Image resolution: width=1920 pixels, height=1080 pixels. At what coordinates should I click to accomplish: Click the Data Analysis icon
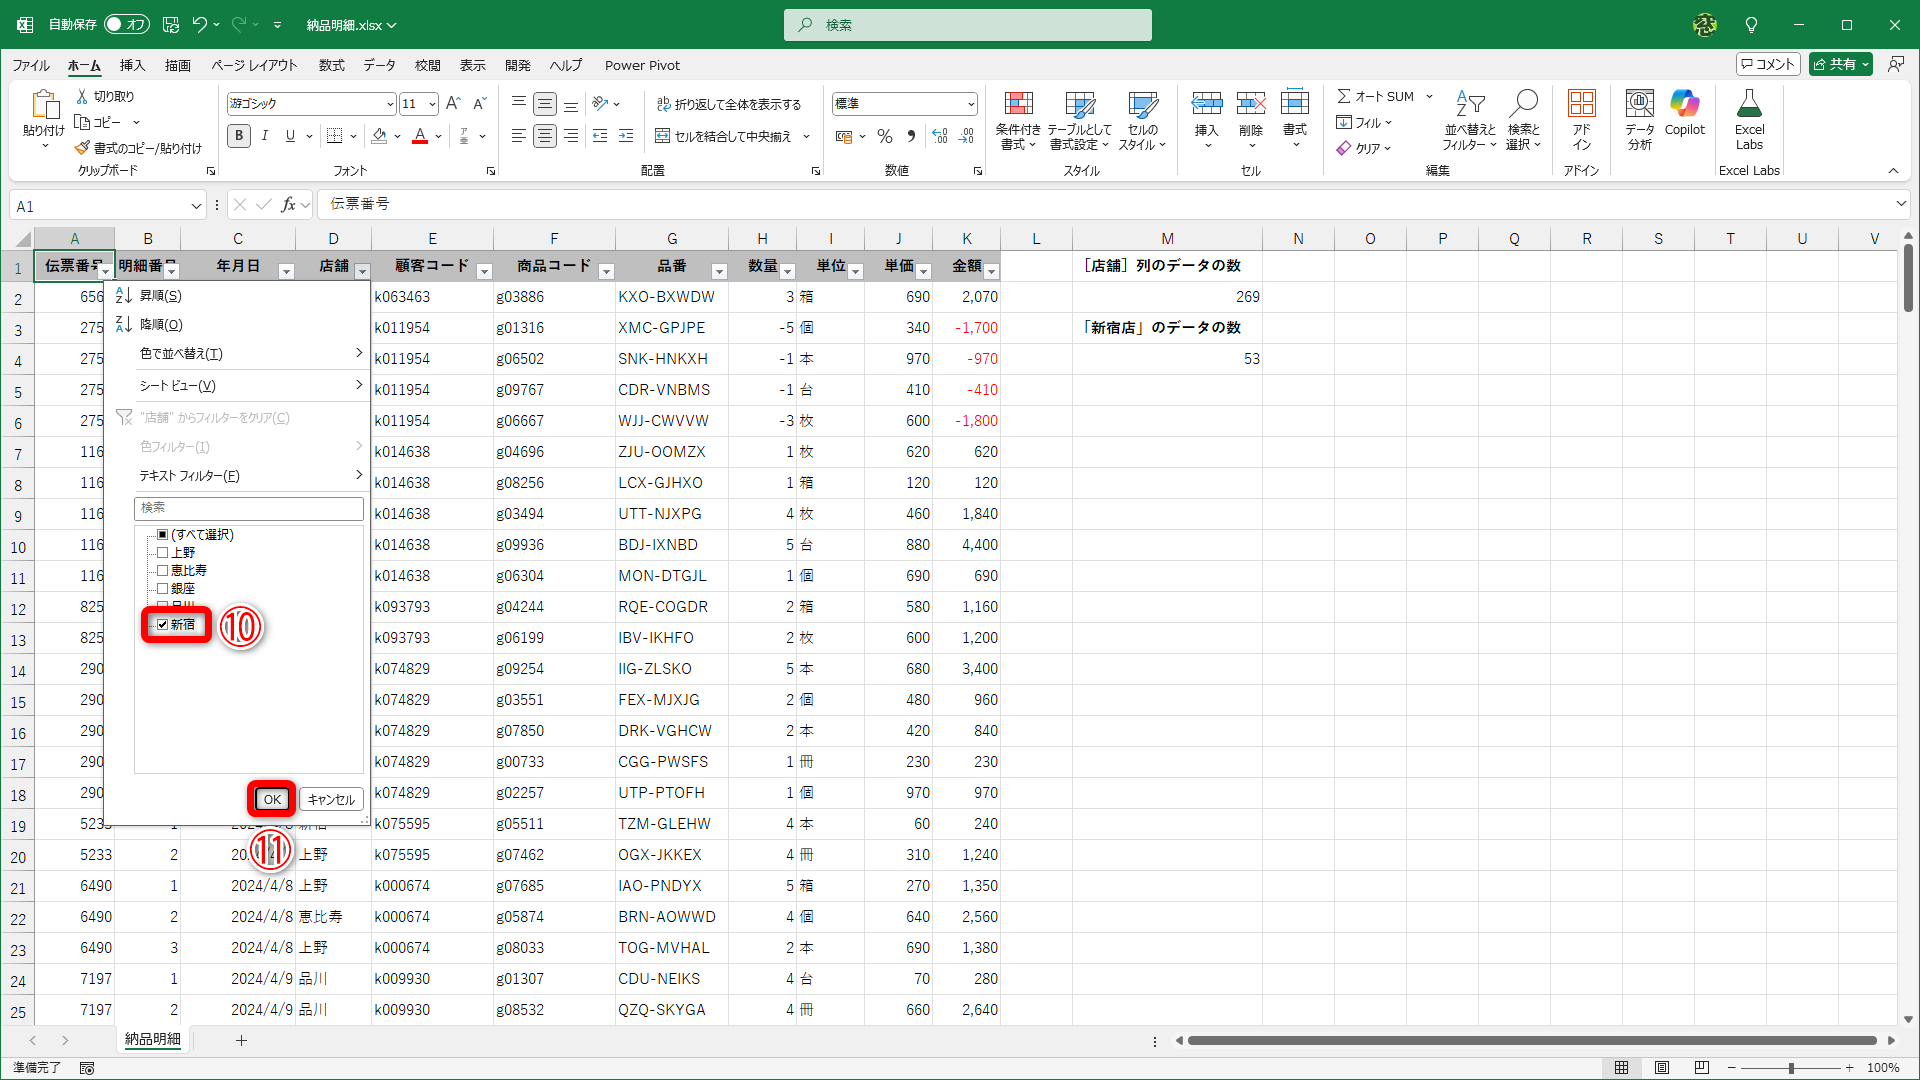1639,104
